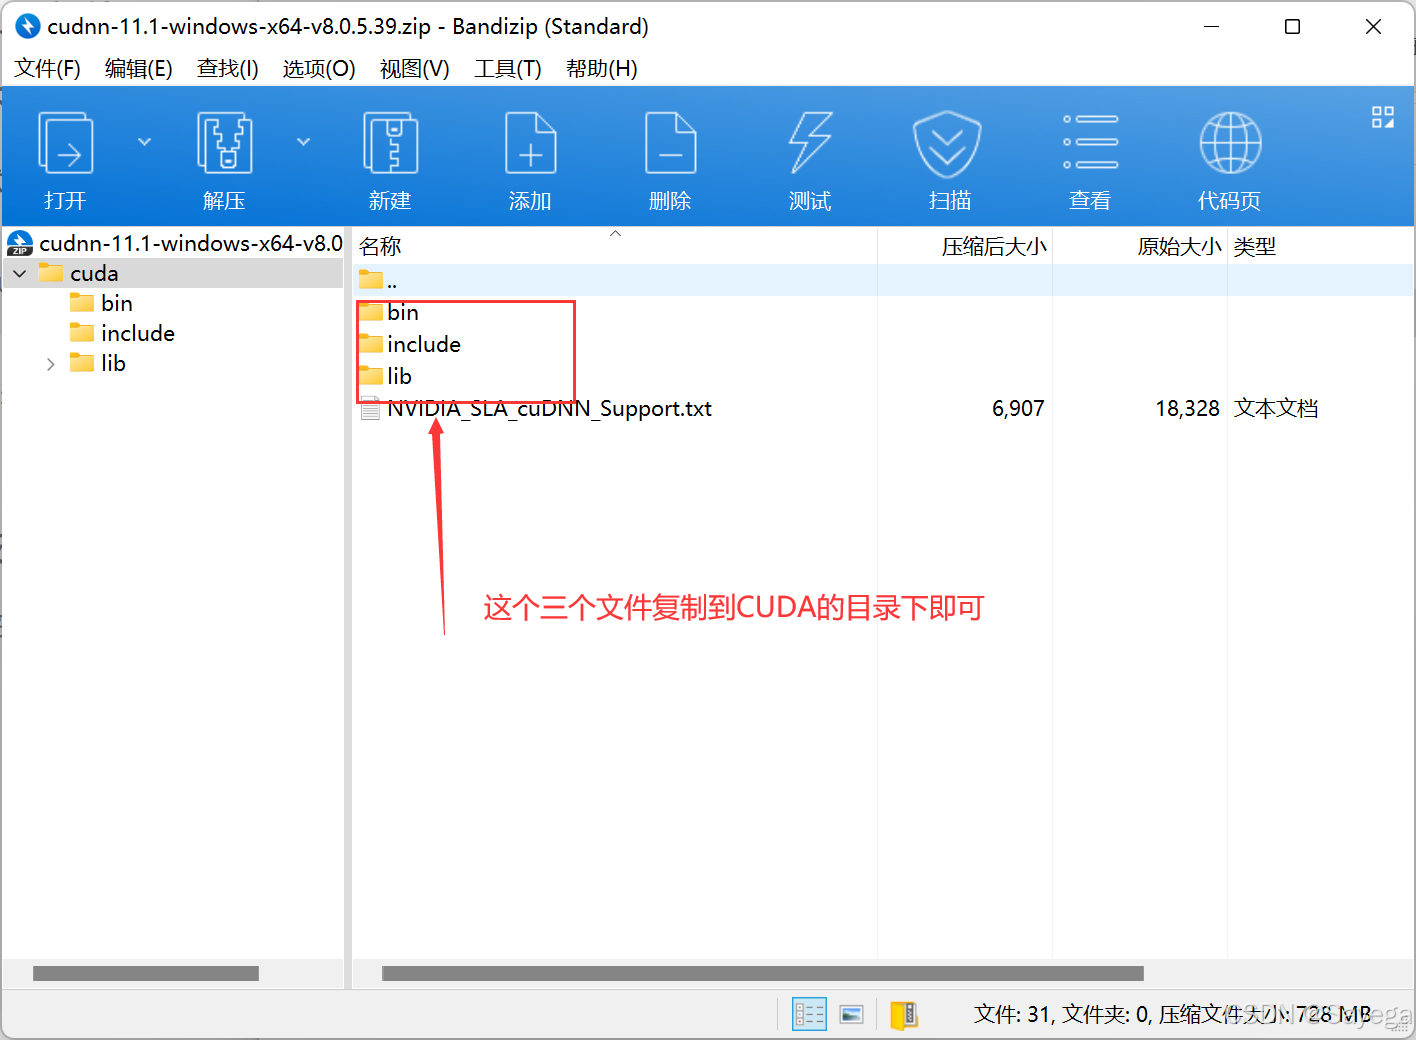Switch to details list view in status bar
Image resolution: width=1416 pixels, height=1040 pixels.
coord(809,1014)
